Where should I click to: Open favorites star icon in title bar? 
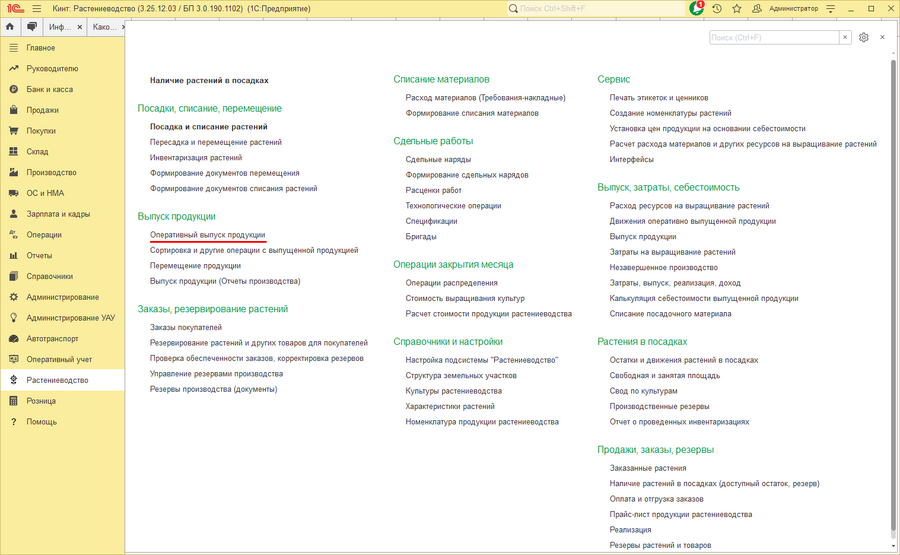[x=737, y=9]
